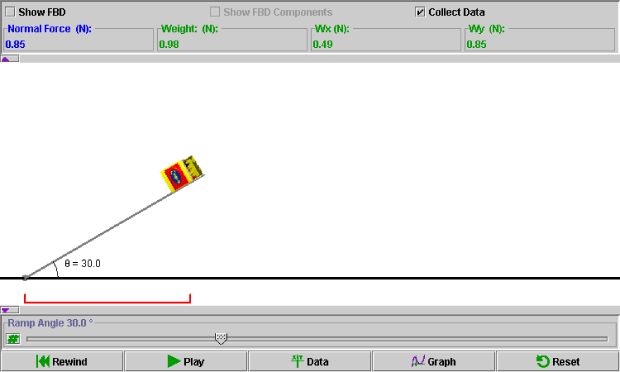Click the ramp pivot point at base
620x372 pixels.
click(25, 278)
